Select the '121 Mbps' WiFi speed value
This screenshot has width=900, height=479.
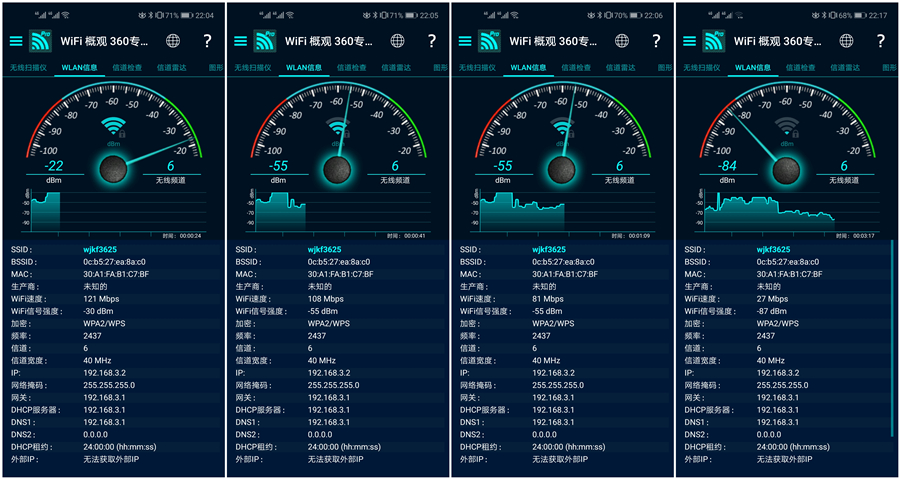pos(101,299)
